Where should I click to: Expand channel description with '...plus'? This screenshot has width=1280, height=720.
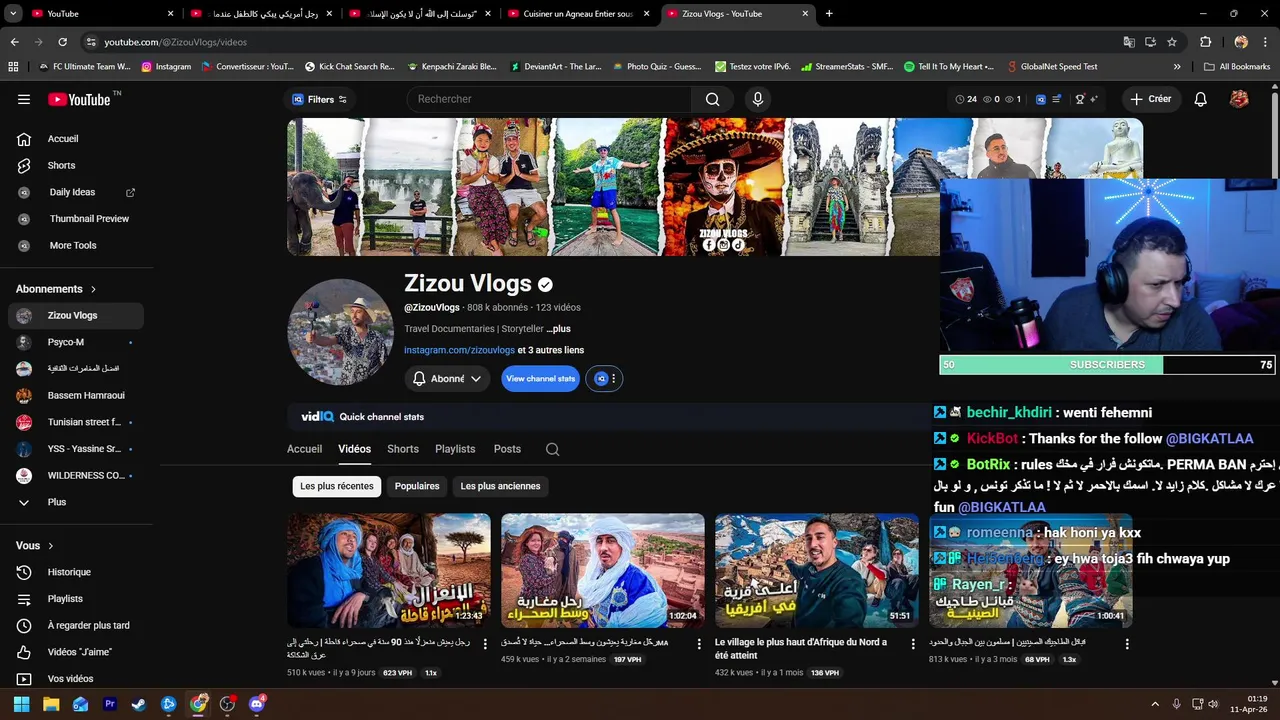point(558,328)
